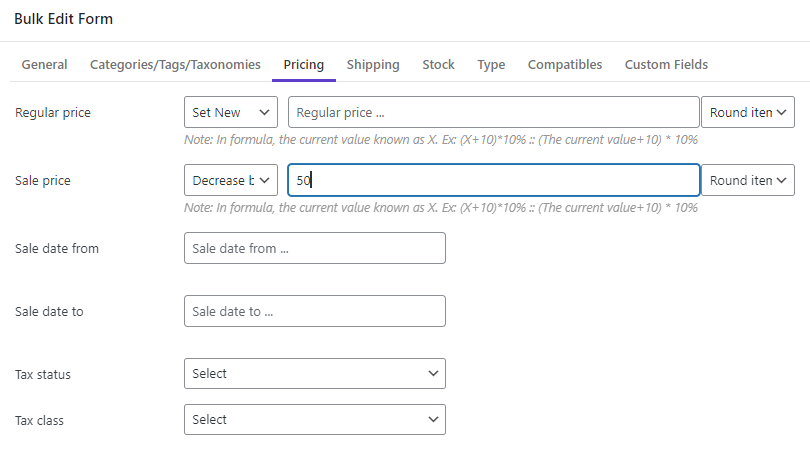
Task: Open Regular price 'Set New' operator dropdown
Action: click(231, 112)
